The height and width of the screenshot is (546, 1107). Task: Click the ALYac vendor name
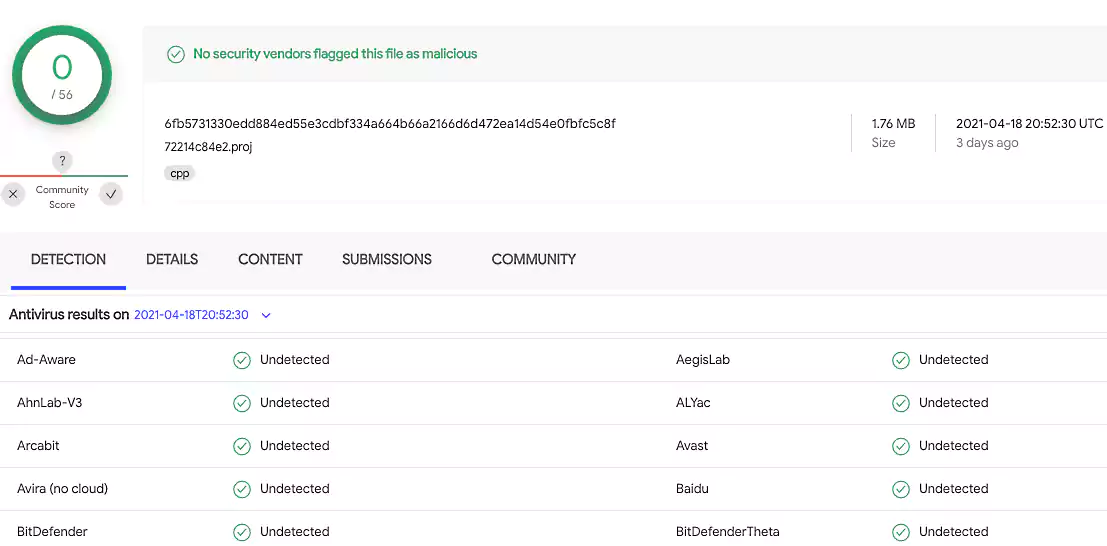coord(693,403)
